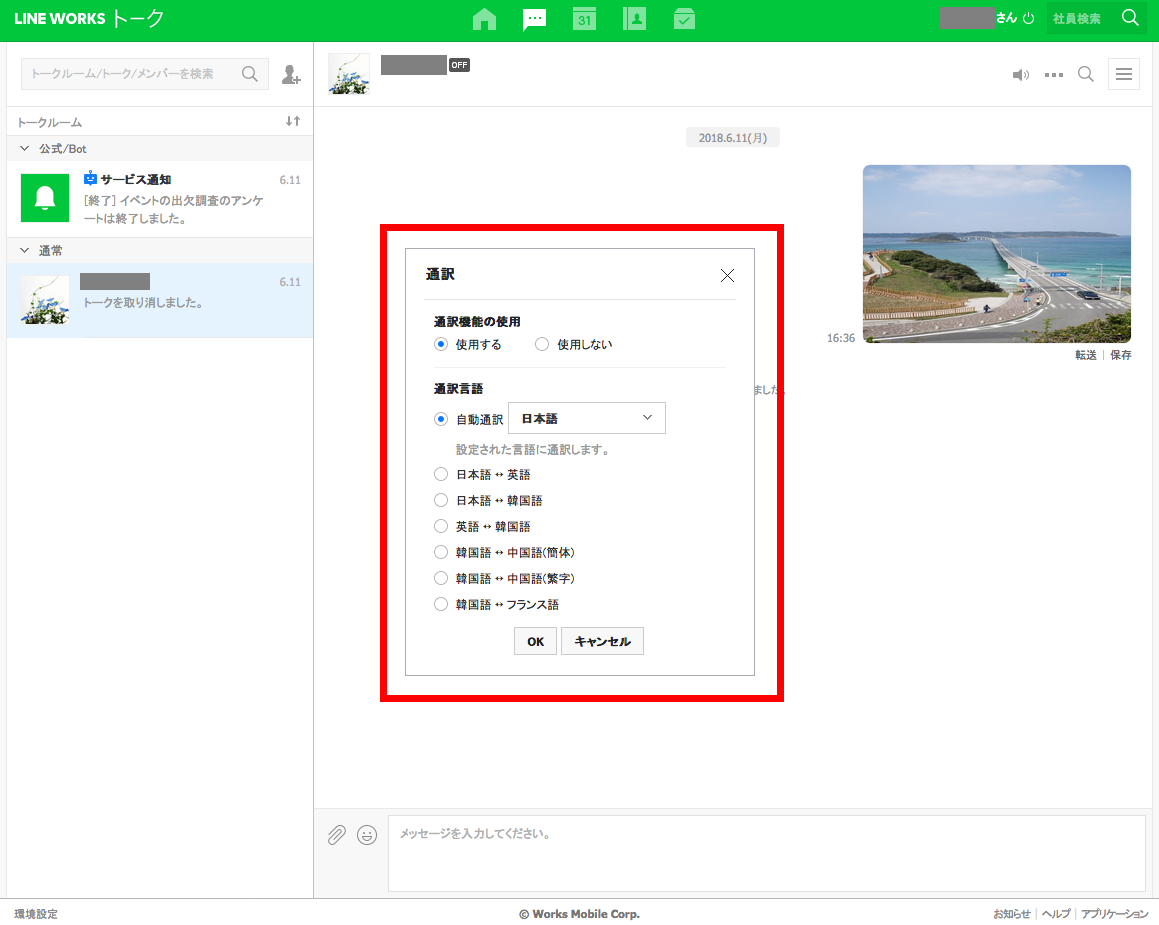
Task: Open the hamburger menu in chat header
Action: [x=1123, y=75]
